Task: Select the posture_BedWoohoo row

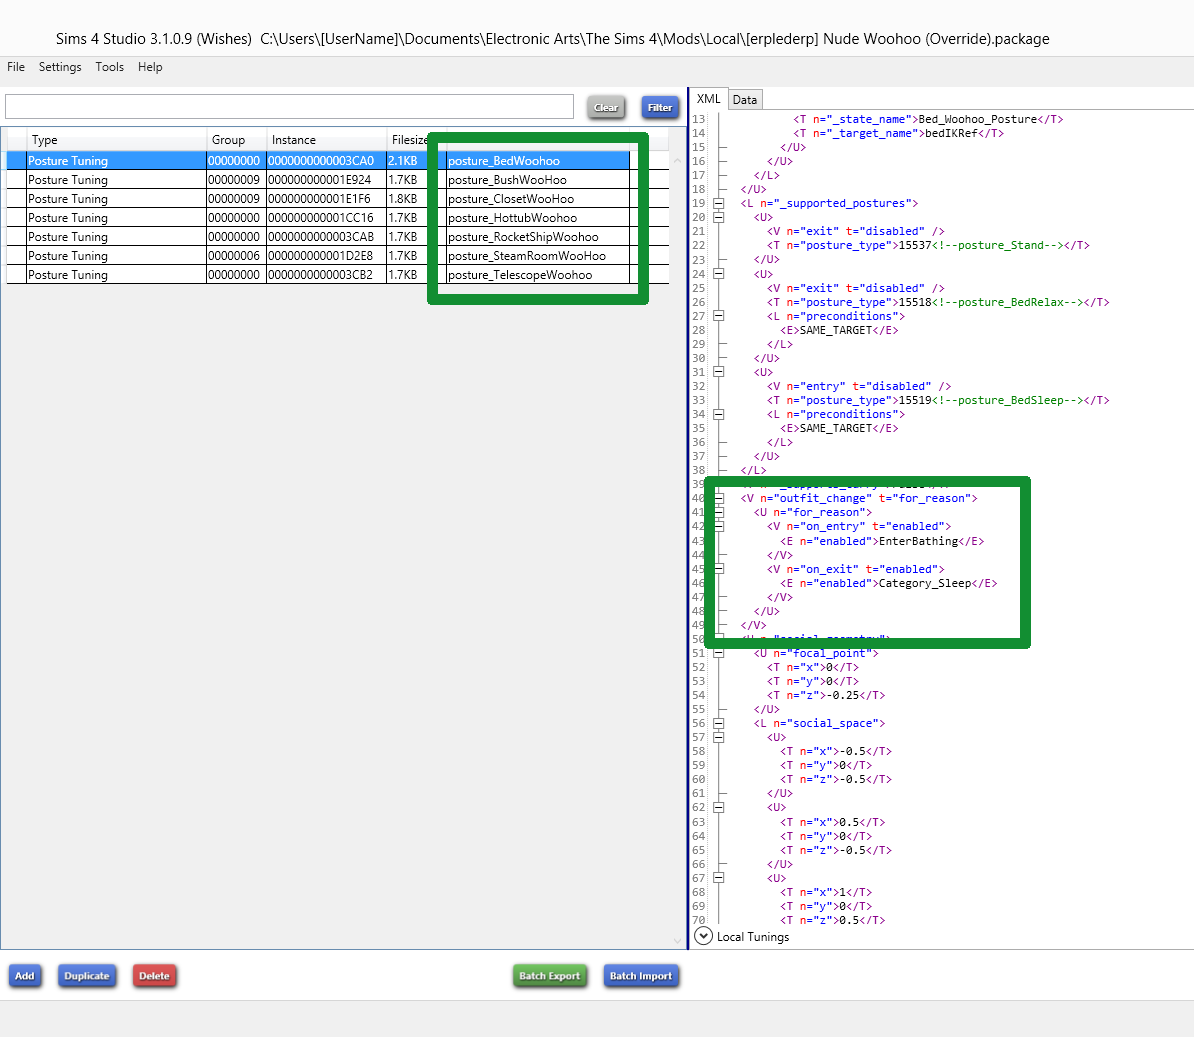Action: (x=337, y=161)
